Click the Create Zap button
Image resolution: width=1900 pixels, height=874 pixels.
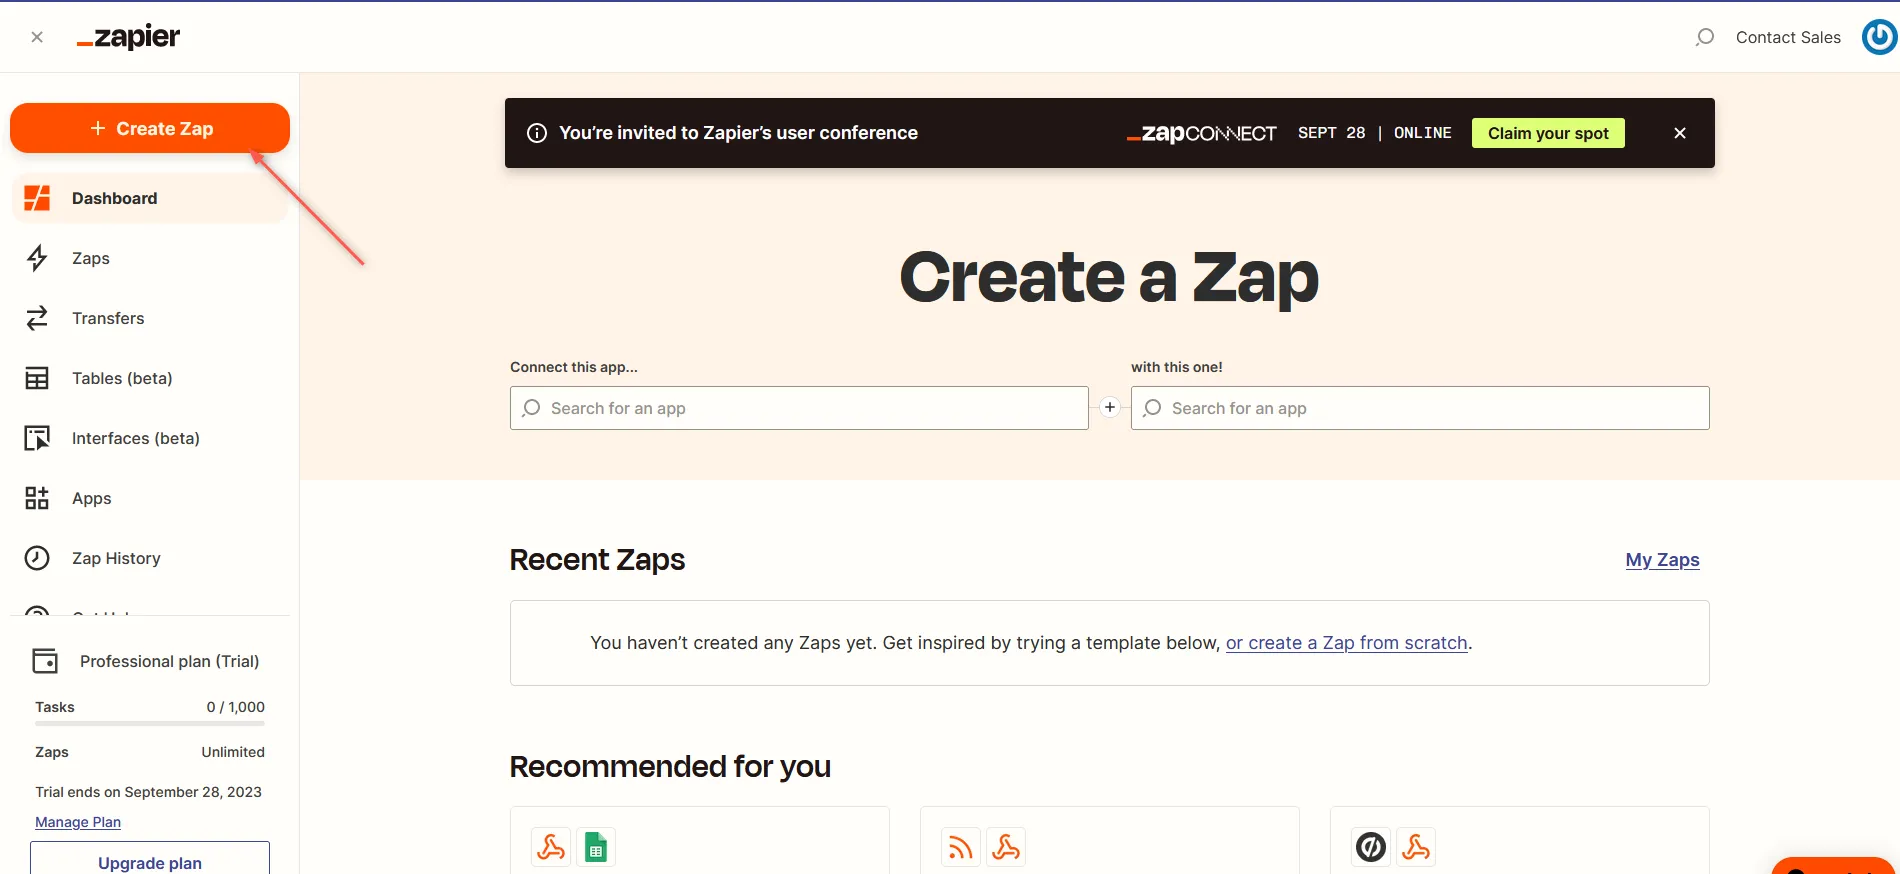click(150, 128)
